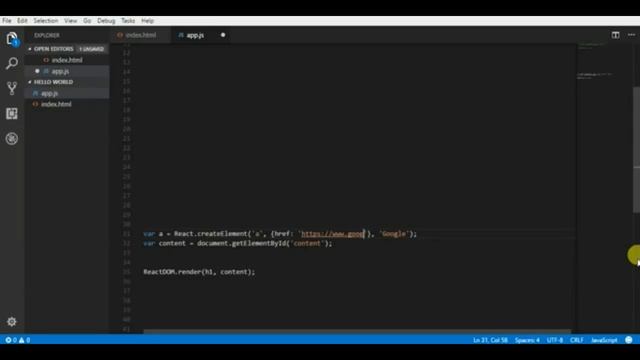
Task: Select index.html under Open Editors
Action: [67, 60]
